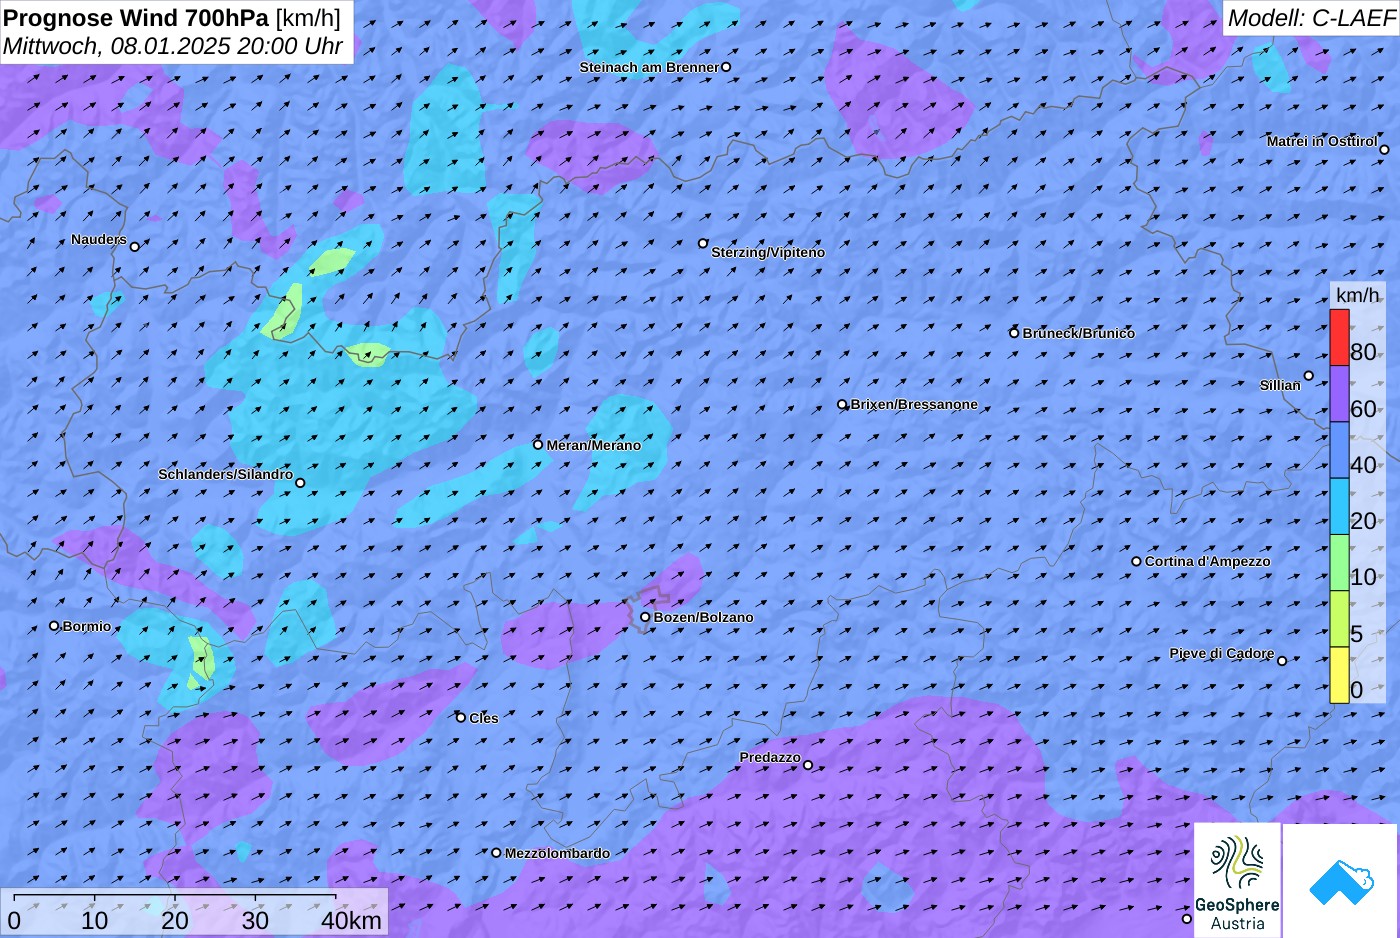Click the Bormio marker dot
1400x938 pixels.
[54, 626]
